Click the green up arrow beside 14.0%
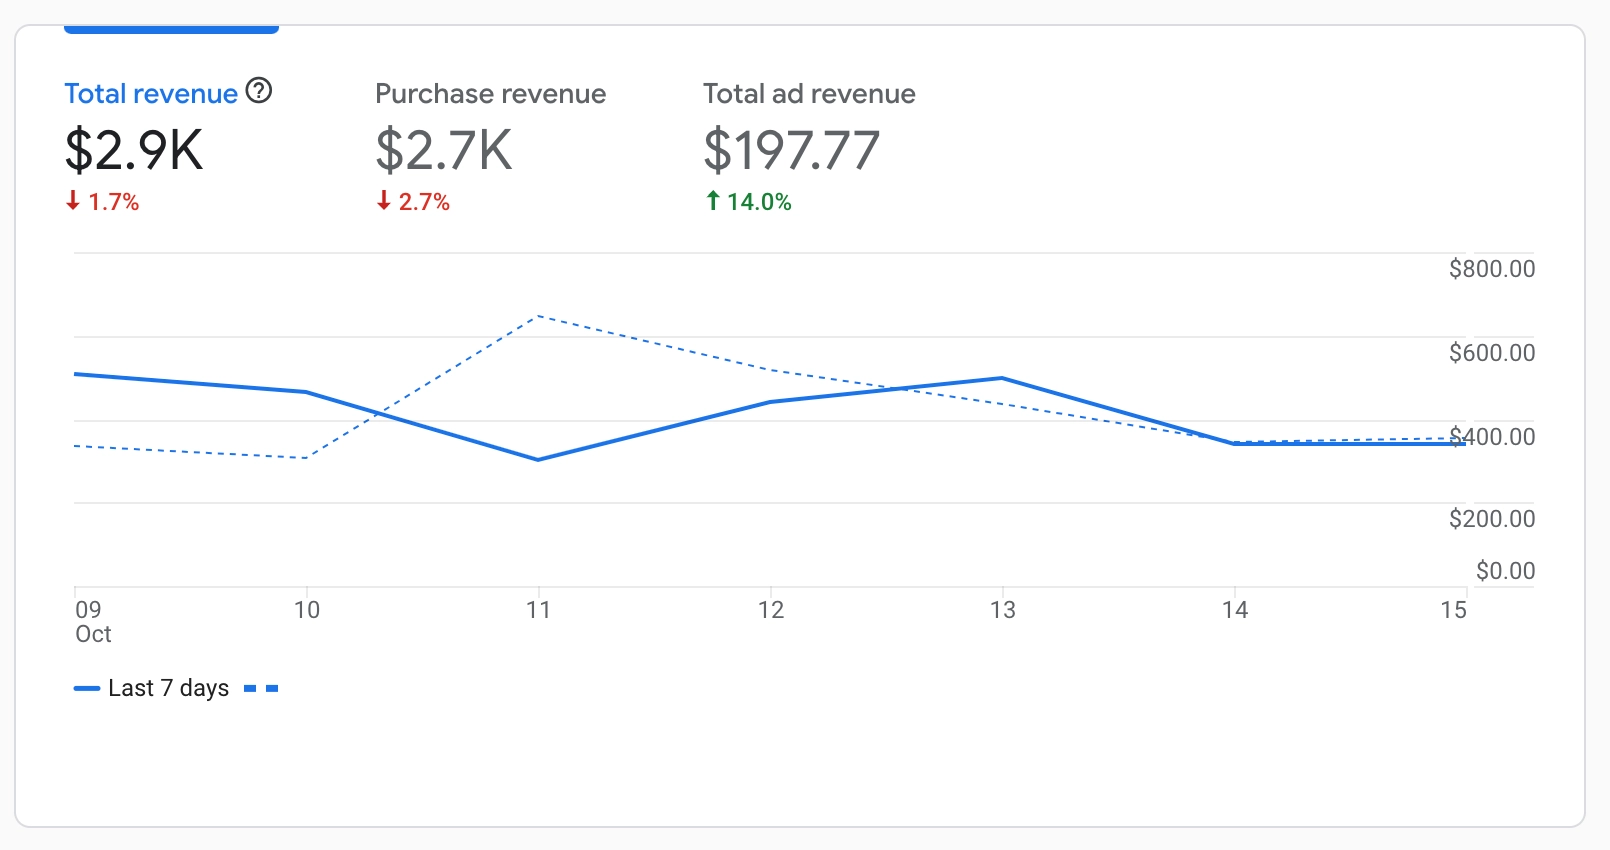 [x=713, y=201]
